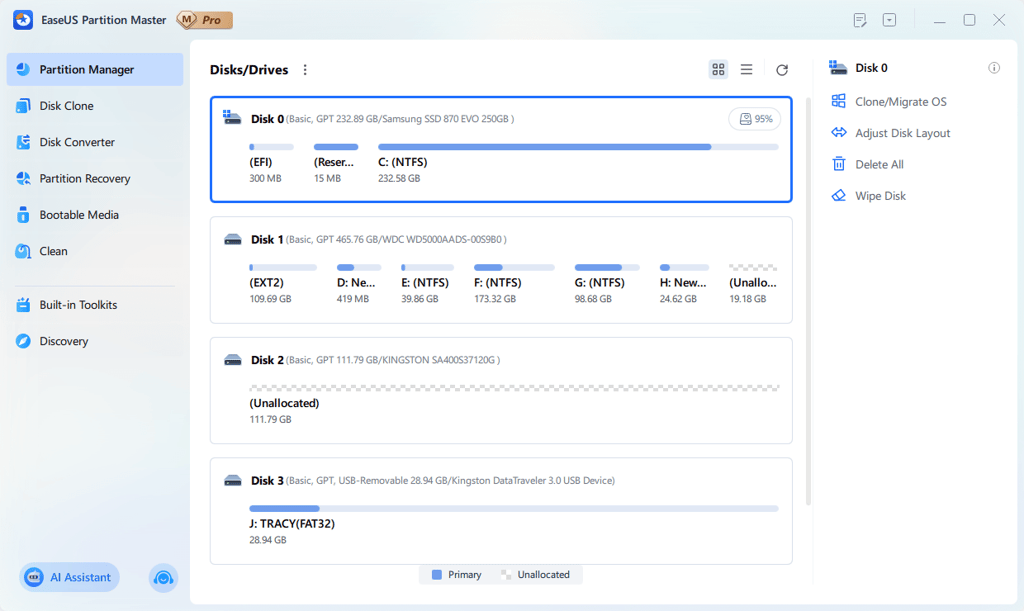
Task: Click the Unallocated legend swatch
Action: coord(506,574)
